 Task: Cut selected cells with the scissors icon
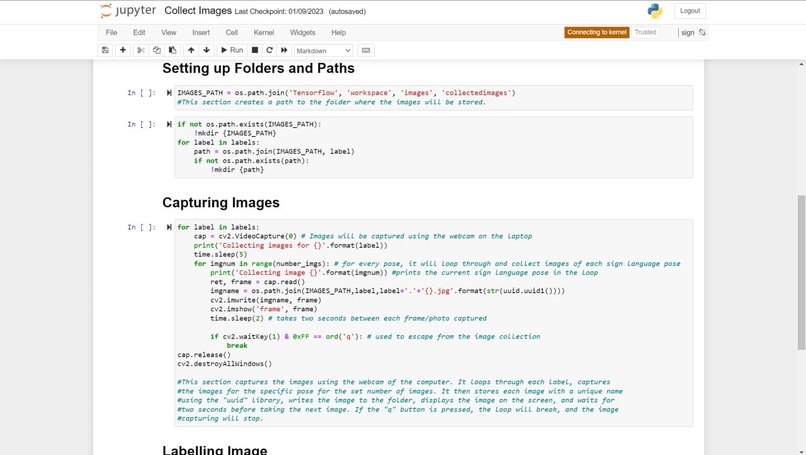(x=140, y=50)
